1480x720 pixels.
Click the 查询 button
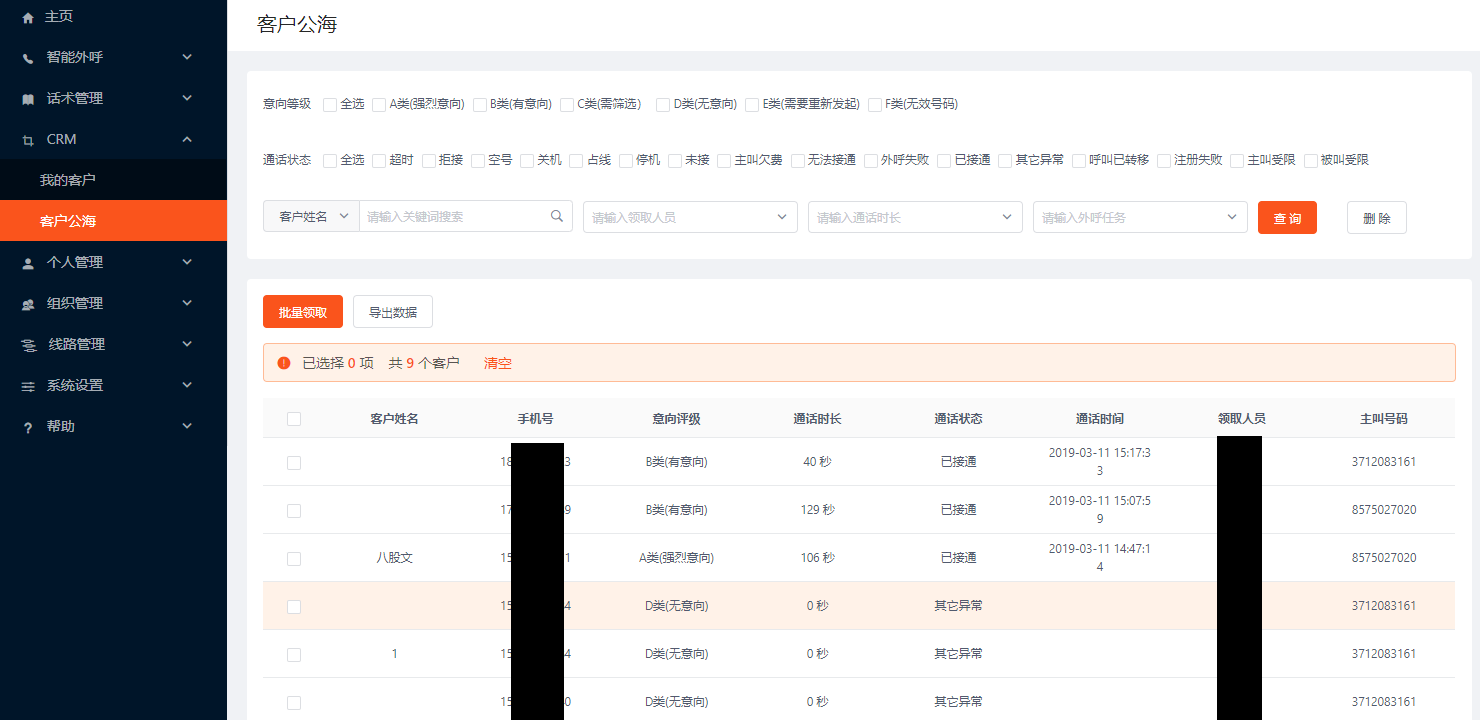pyautogui.click(x=1287, y=217)
